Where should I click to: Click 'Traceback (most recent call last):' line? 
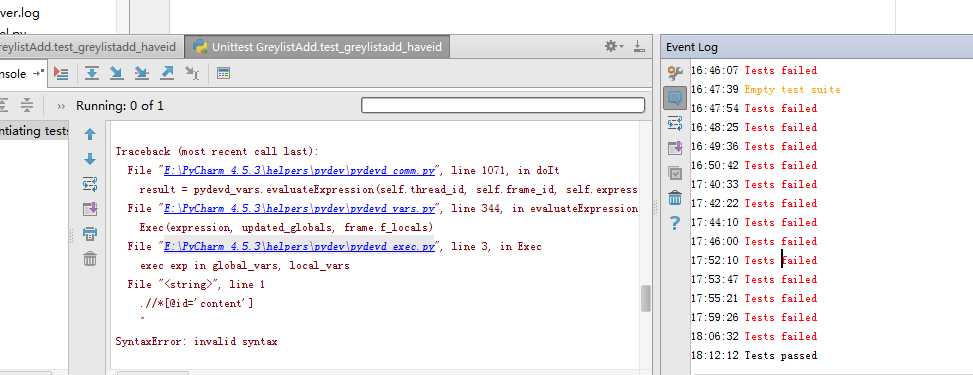217,151
